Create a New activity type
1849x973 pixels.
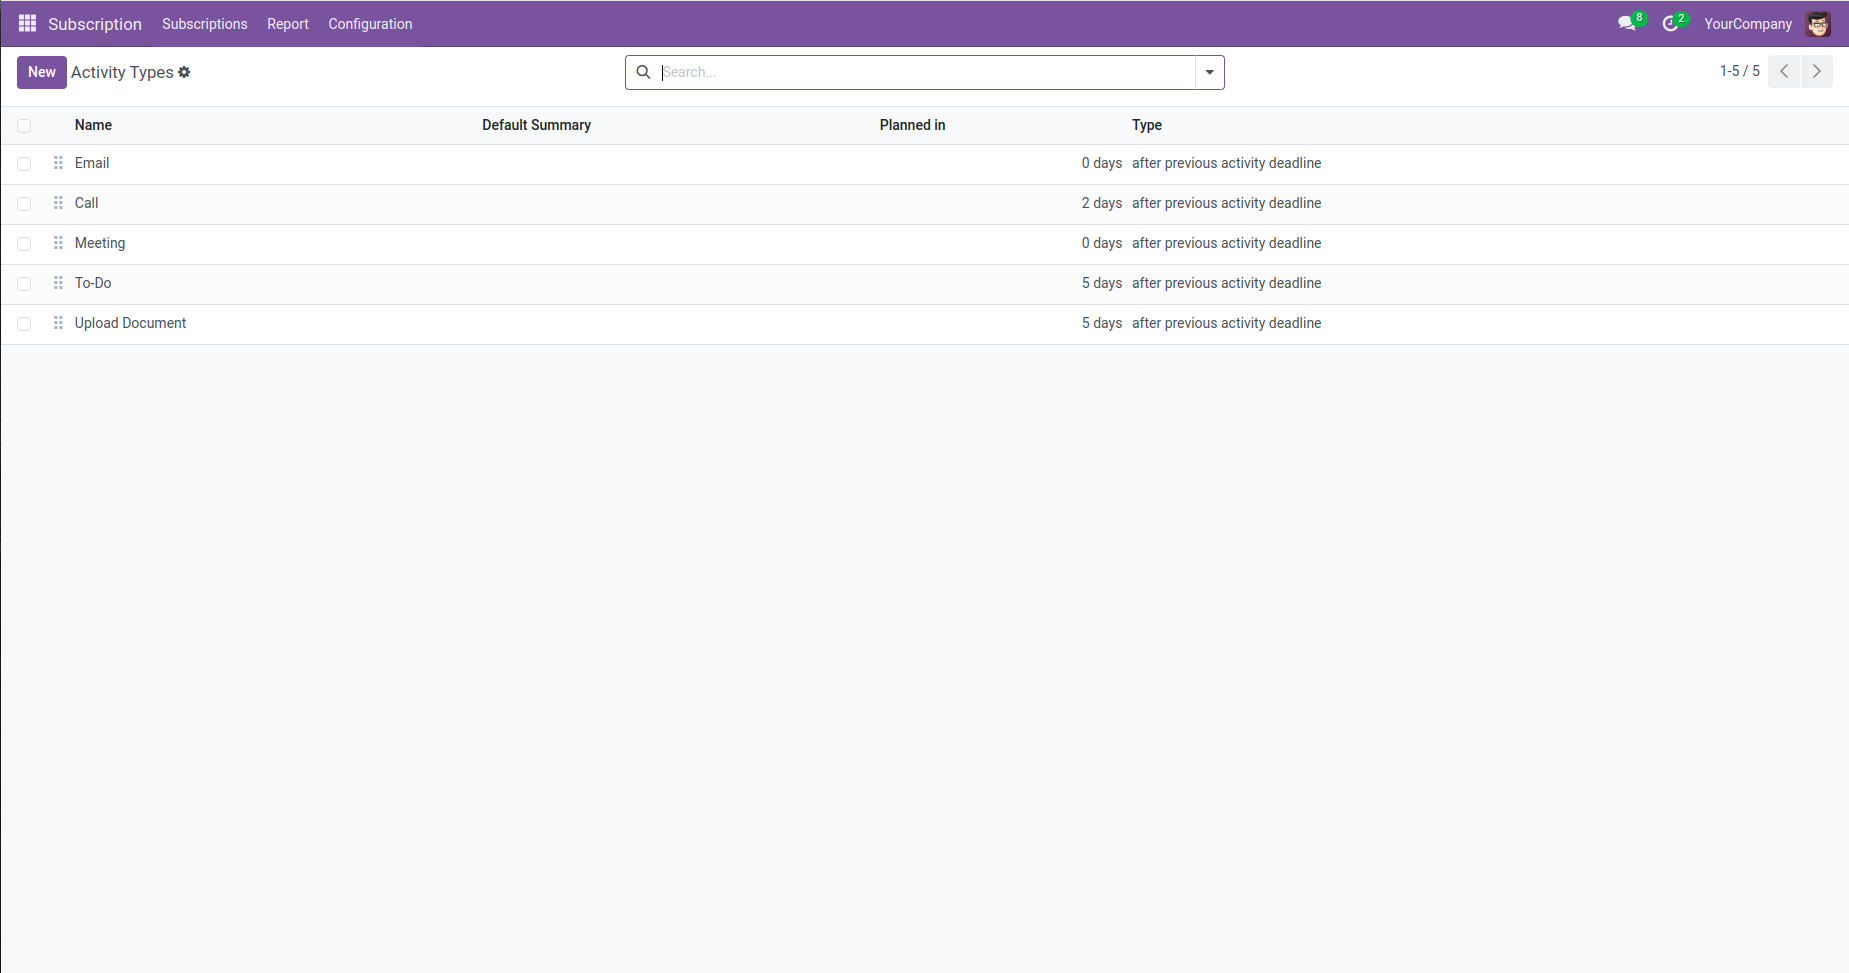42,72
